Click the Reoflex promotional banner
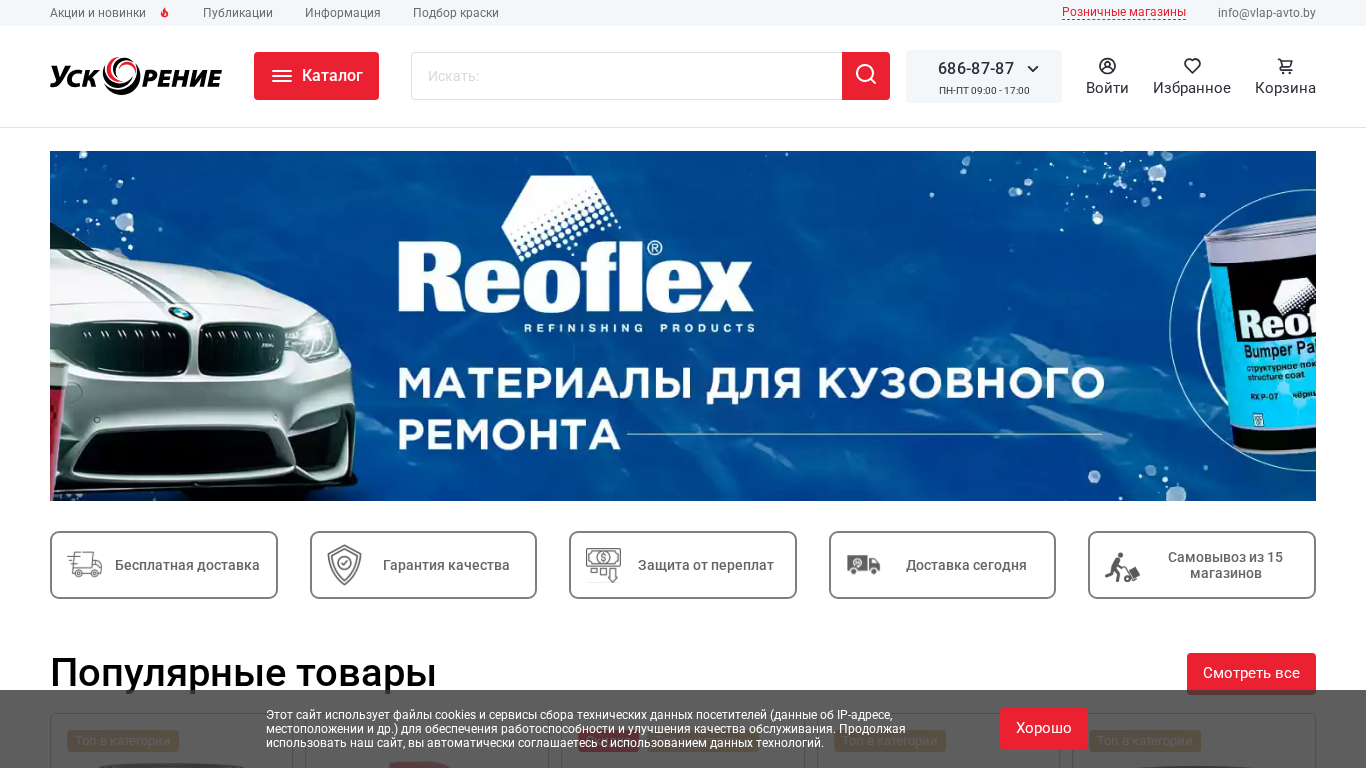The width and height of the screenshot is (1366, 768). pos(683,326)
